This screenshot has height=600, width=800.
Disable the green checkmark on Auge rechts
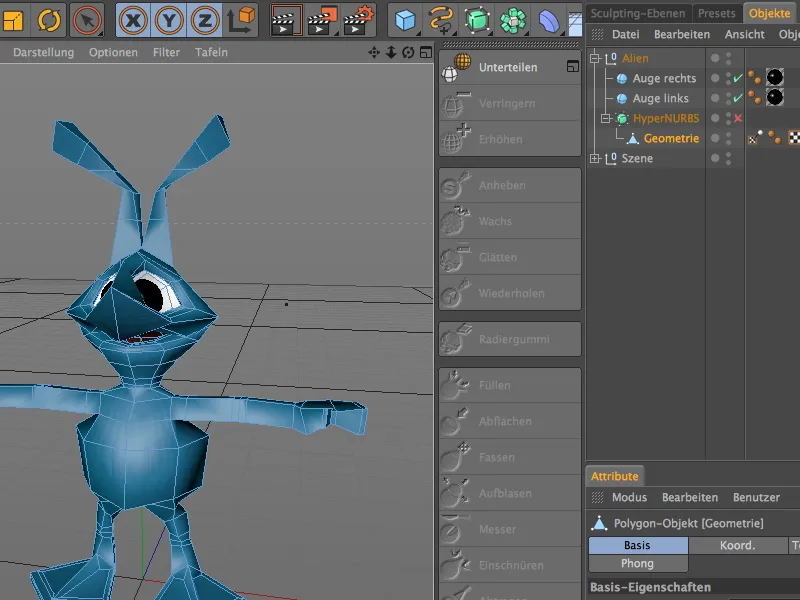tap(737, 78)
